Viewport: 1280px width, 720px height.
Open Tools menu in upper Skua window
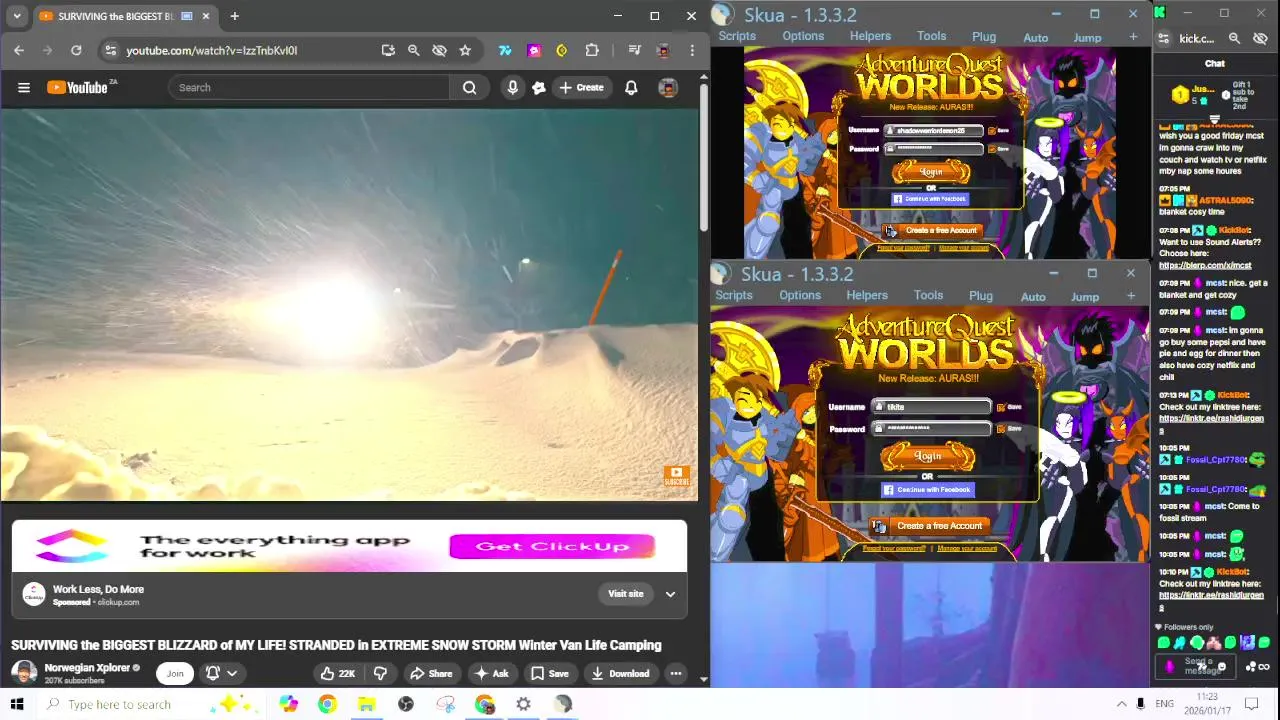pos(931,36)
